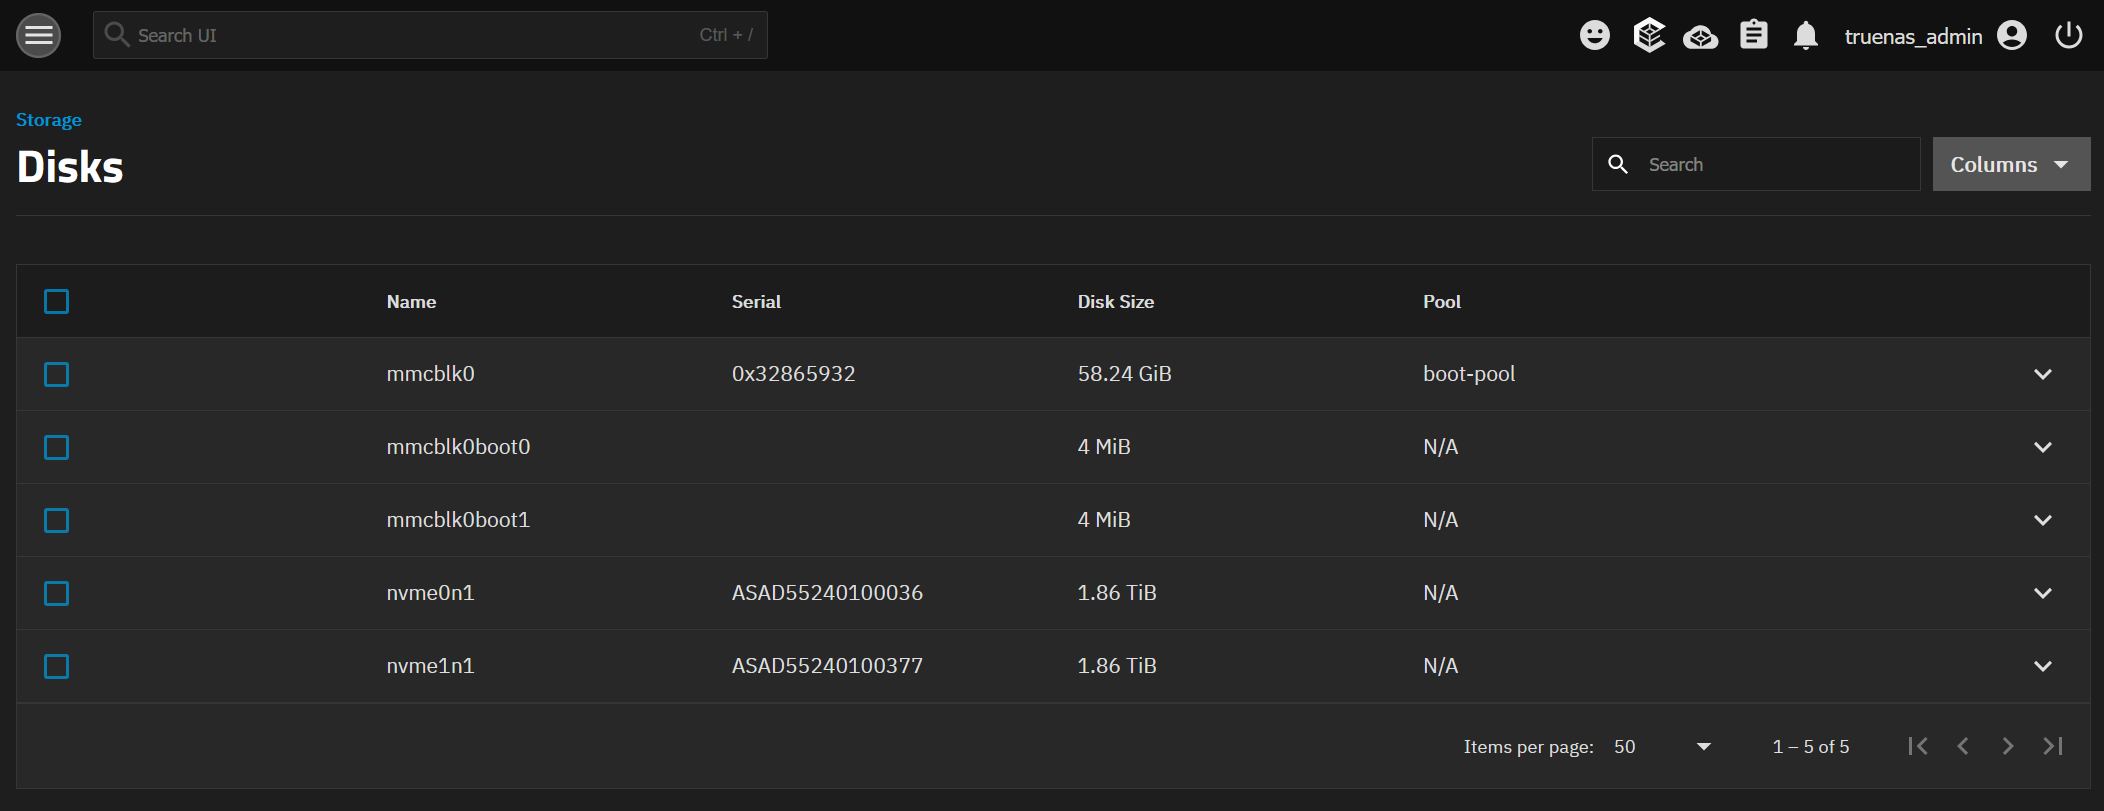Go to the next page of disks
This screenshot has width=2104, height=811.
pos(2007,746)
